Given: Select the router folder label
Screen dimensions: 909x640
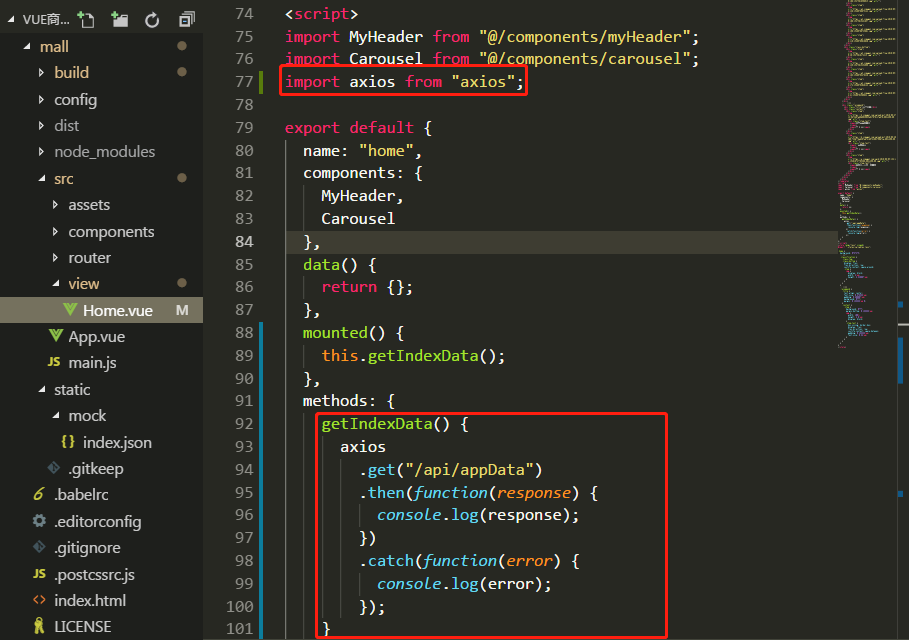Looking at the screenshot, I should (x=89, y=257).
